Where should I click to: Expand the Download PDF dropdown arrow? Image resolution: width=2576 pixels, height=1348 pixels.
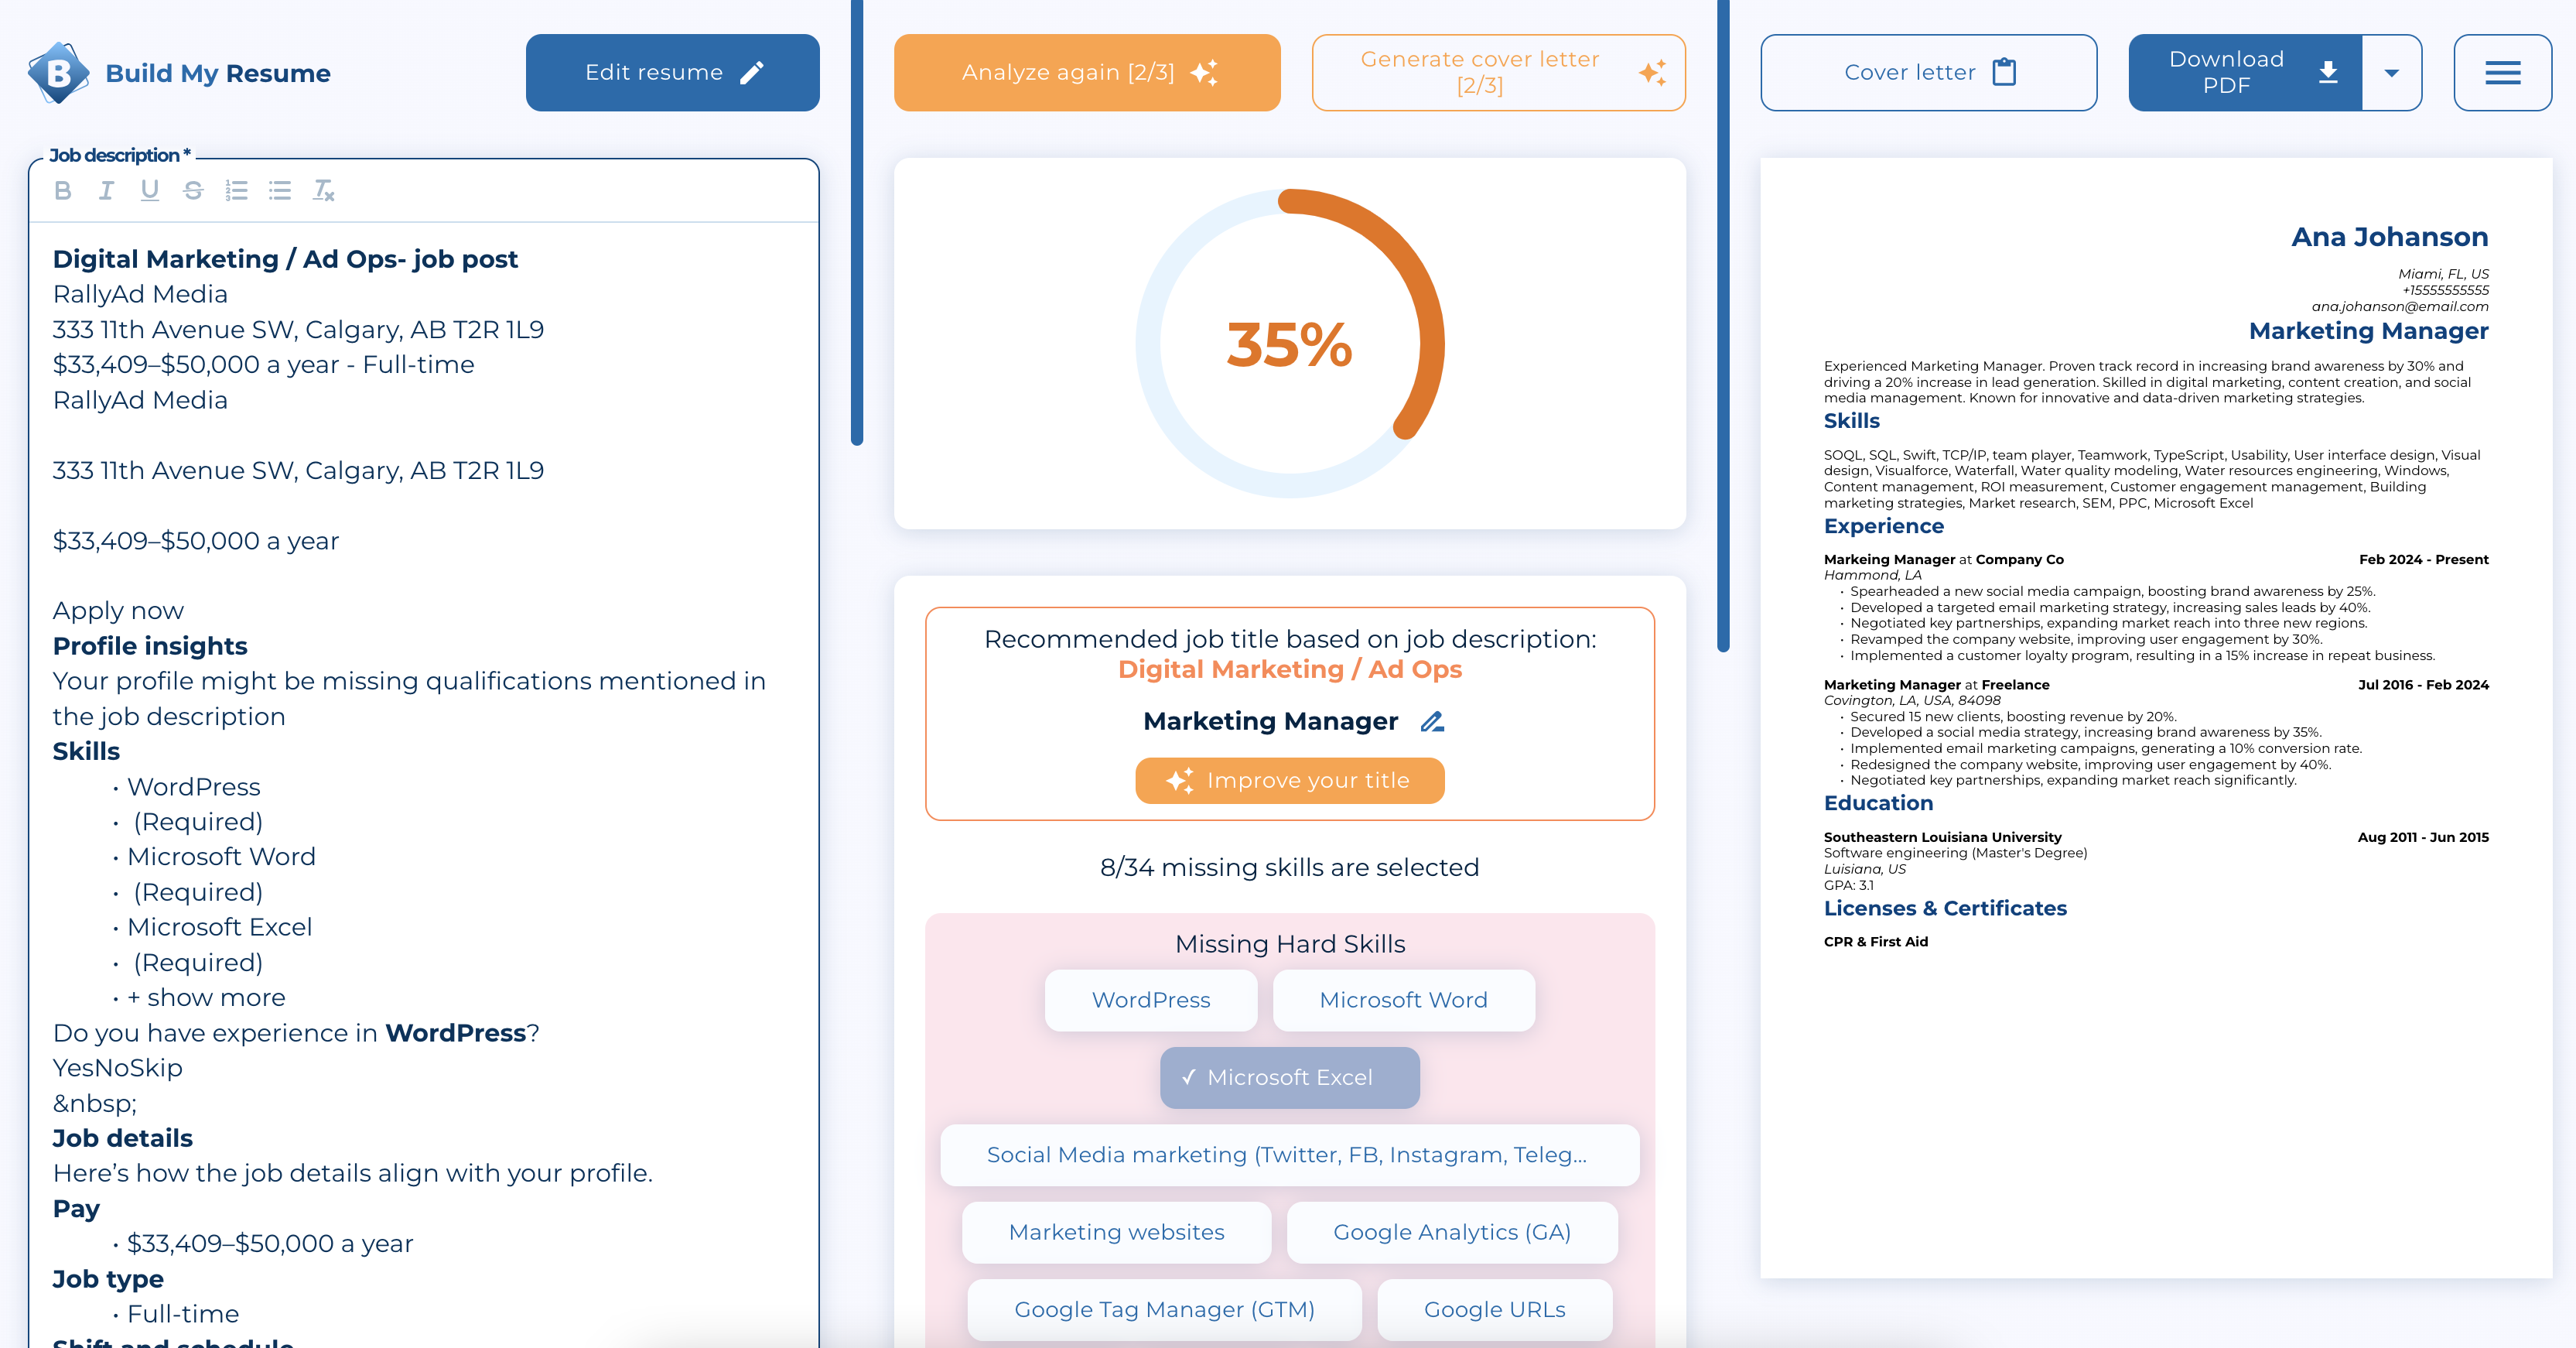point(2391,72)
